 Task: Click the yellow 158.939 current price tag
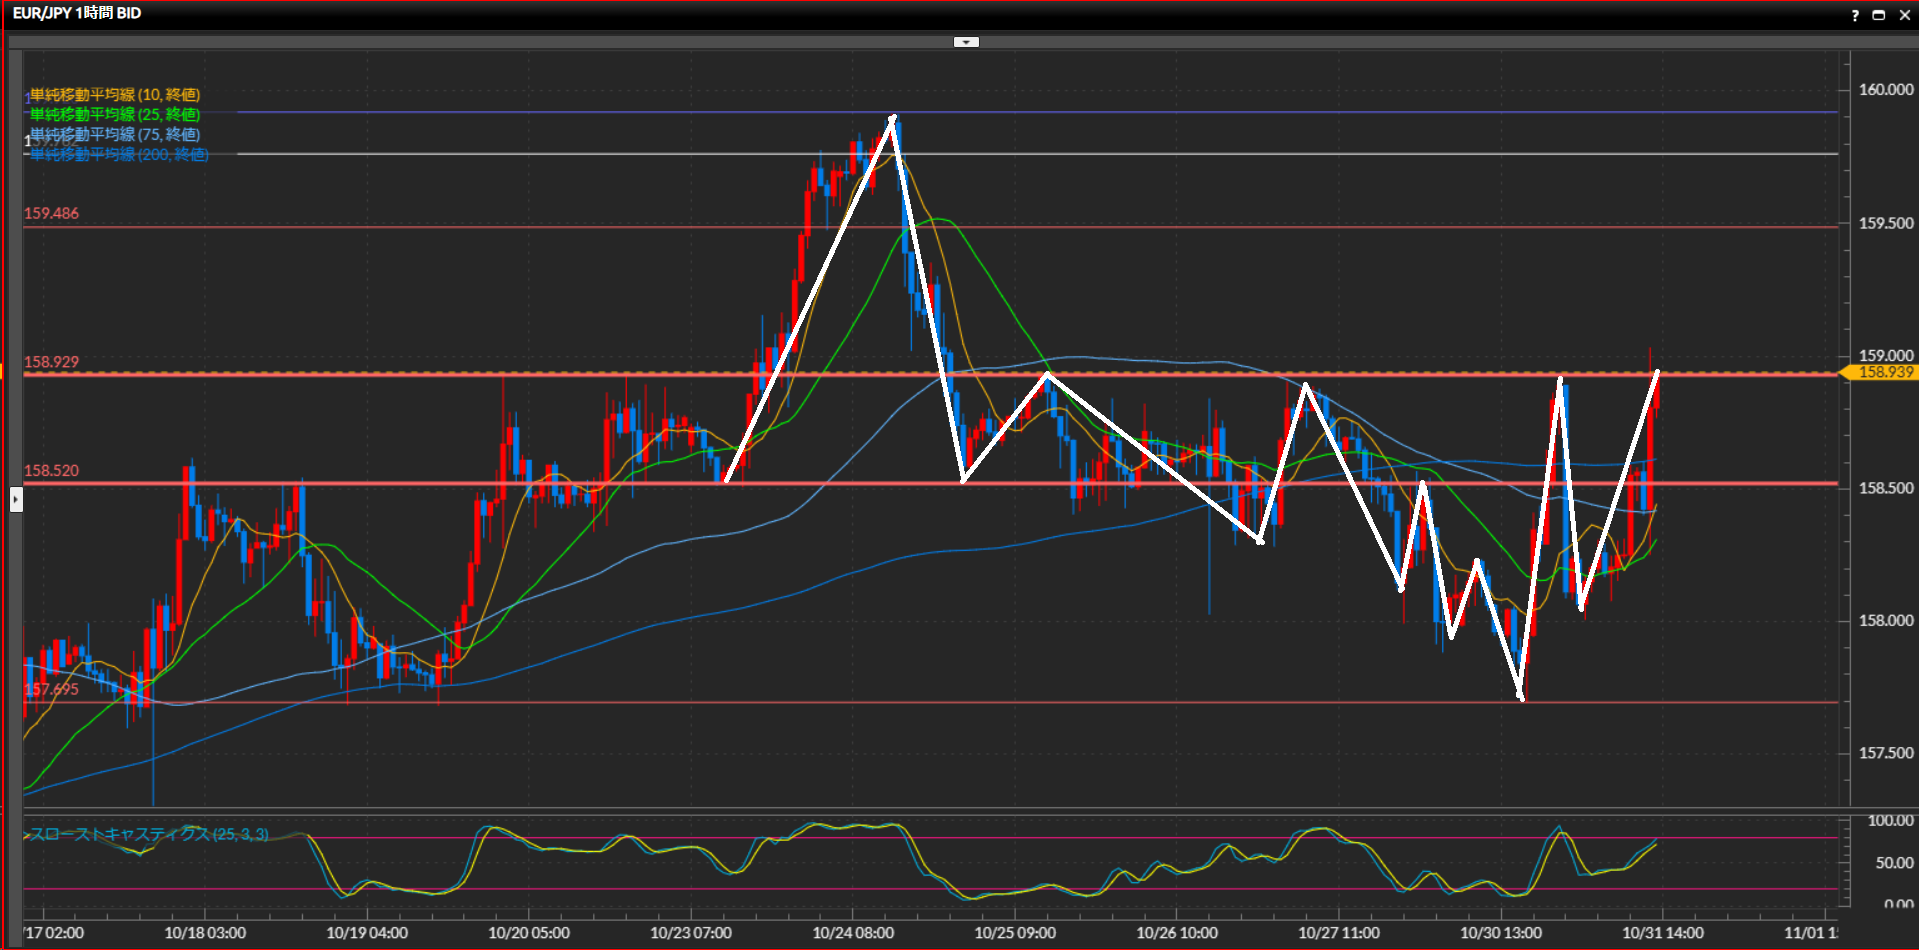pyautogui.click(x=1884, y=372)
